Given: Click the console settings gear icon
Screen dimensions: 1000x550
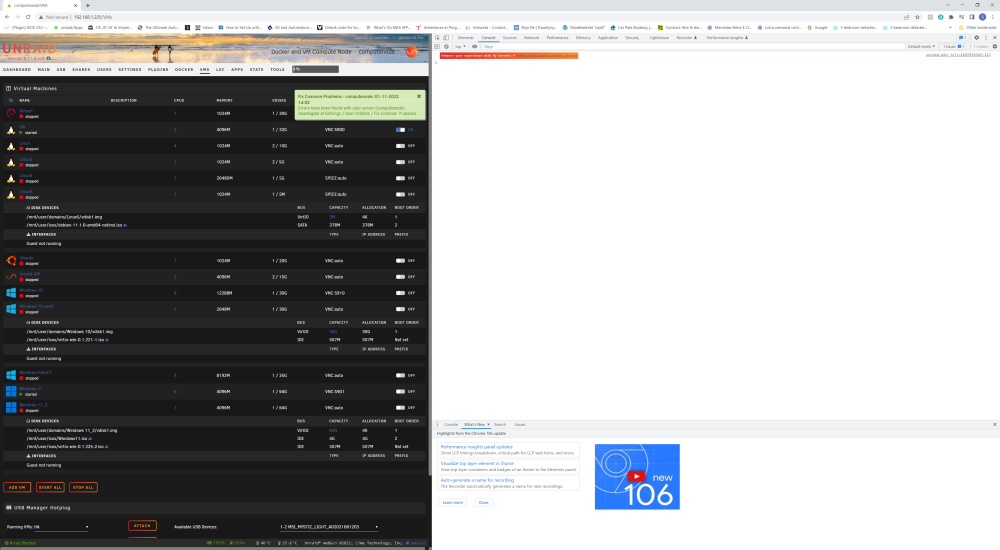Looking at the screenshot, I should pos(995,47).
